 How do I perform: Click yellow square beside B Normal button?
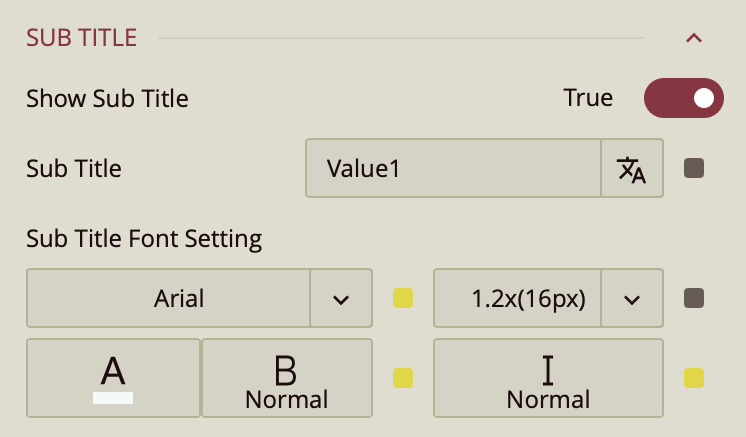point(403,378)
